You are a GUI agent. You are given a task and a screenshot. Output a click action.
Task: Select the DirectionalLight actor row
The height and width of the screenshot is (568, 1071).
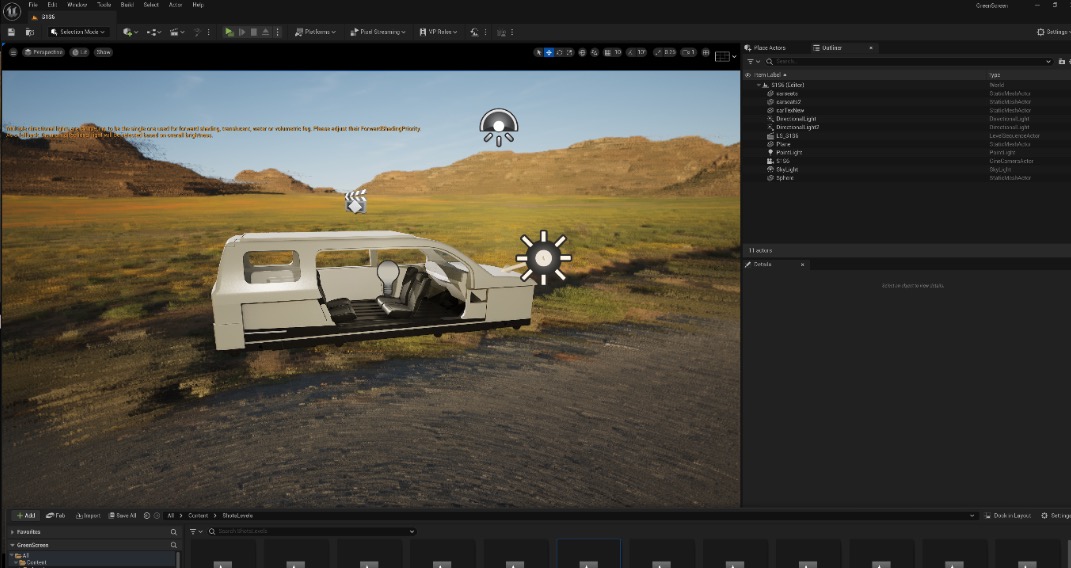[796, 119]
